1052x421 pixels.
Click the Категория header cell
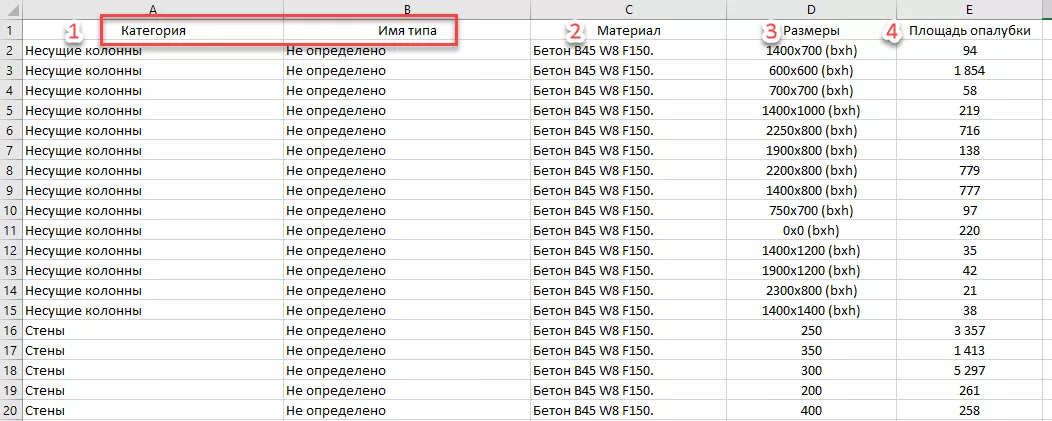pos(153,31)
